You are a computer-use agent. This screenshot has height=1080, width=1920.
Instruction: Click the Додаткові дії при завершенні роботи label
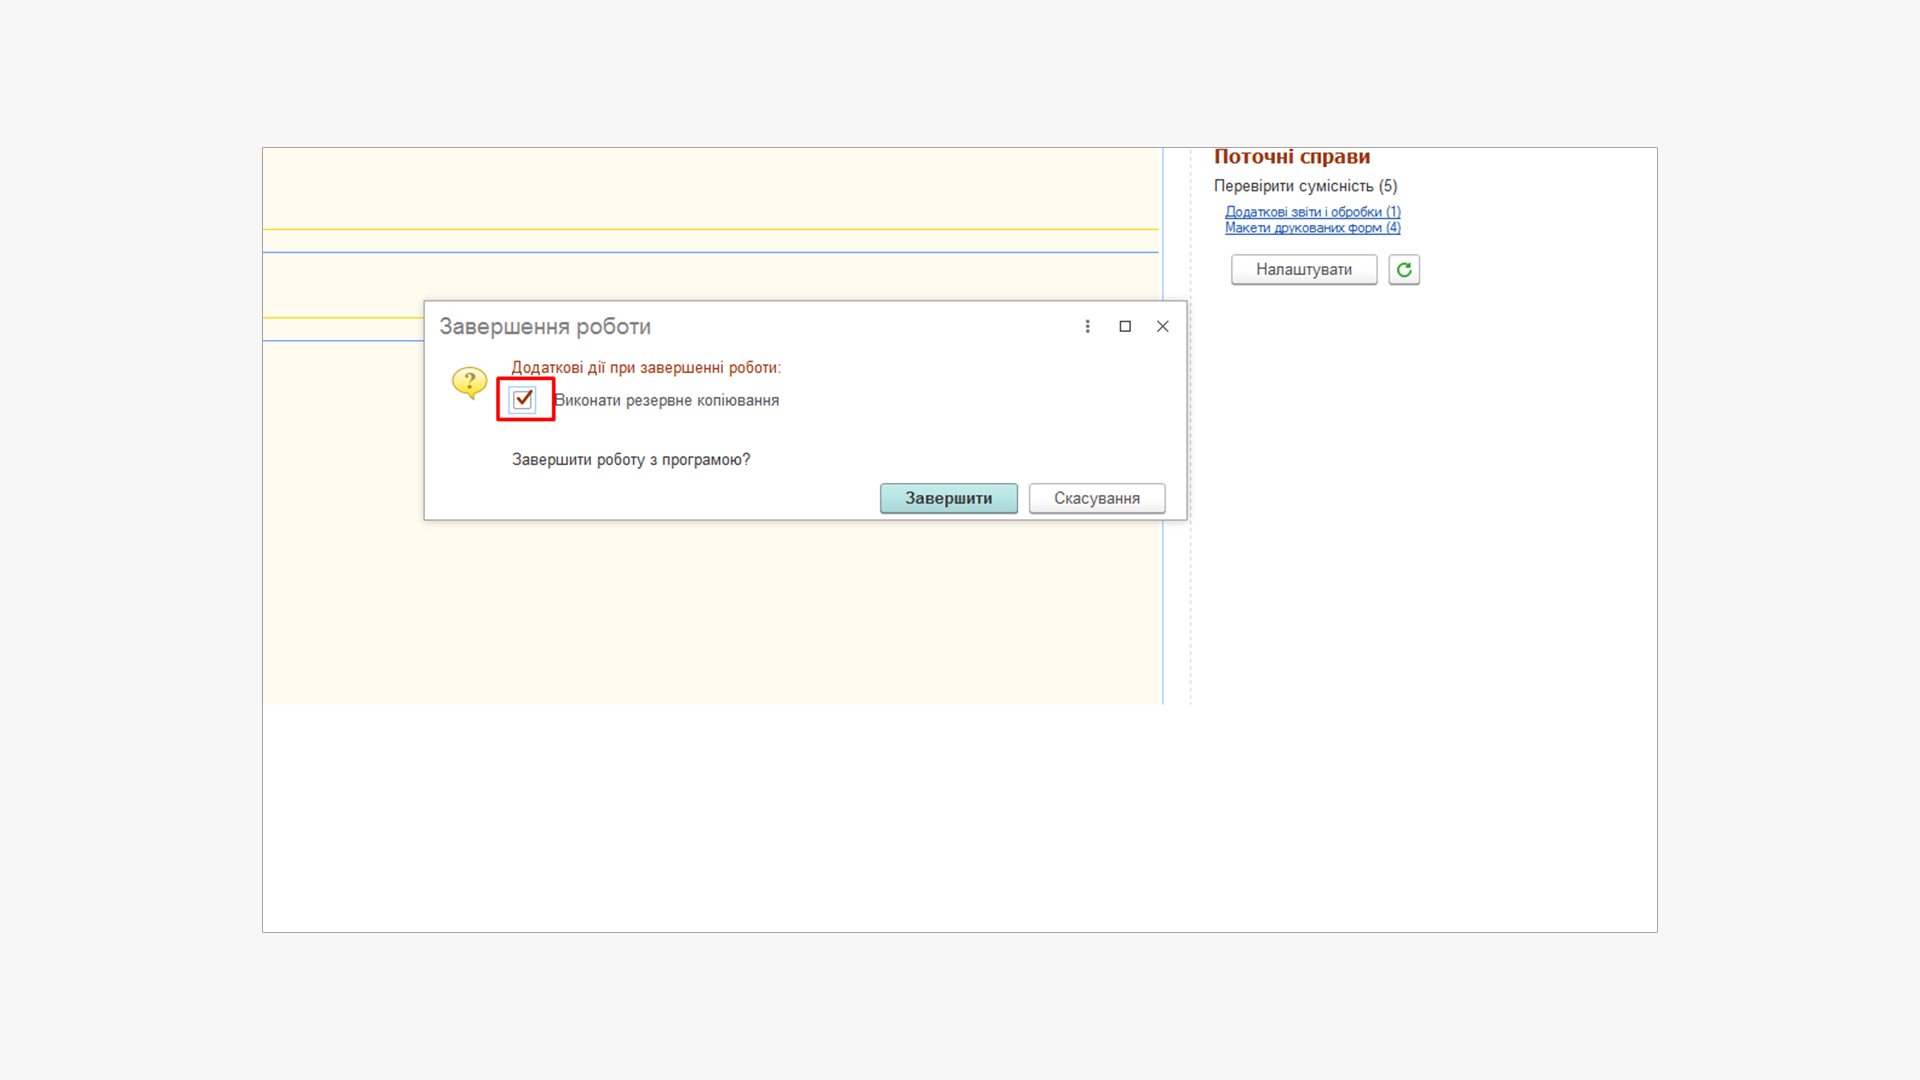pyautogui.click(x=645, y=368)
